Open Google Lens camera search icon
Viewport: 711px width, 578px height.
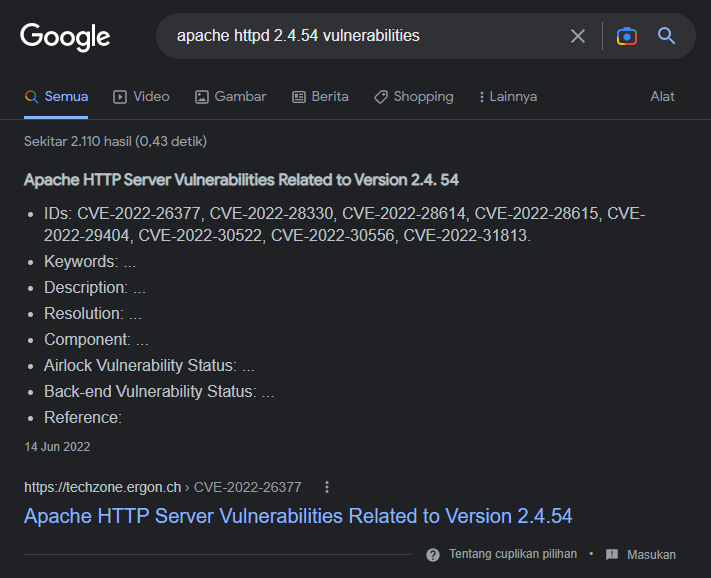tap(627, 36)
